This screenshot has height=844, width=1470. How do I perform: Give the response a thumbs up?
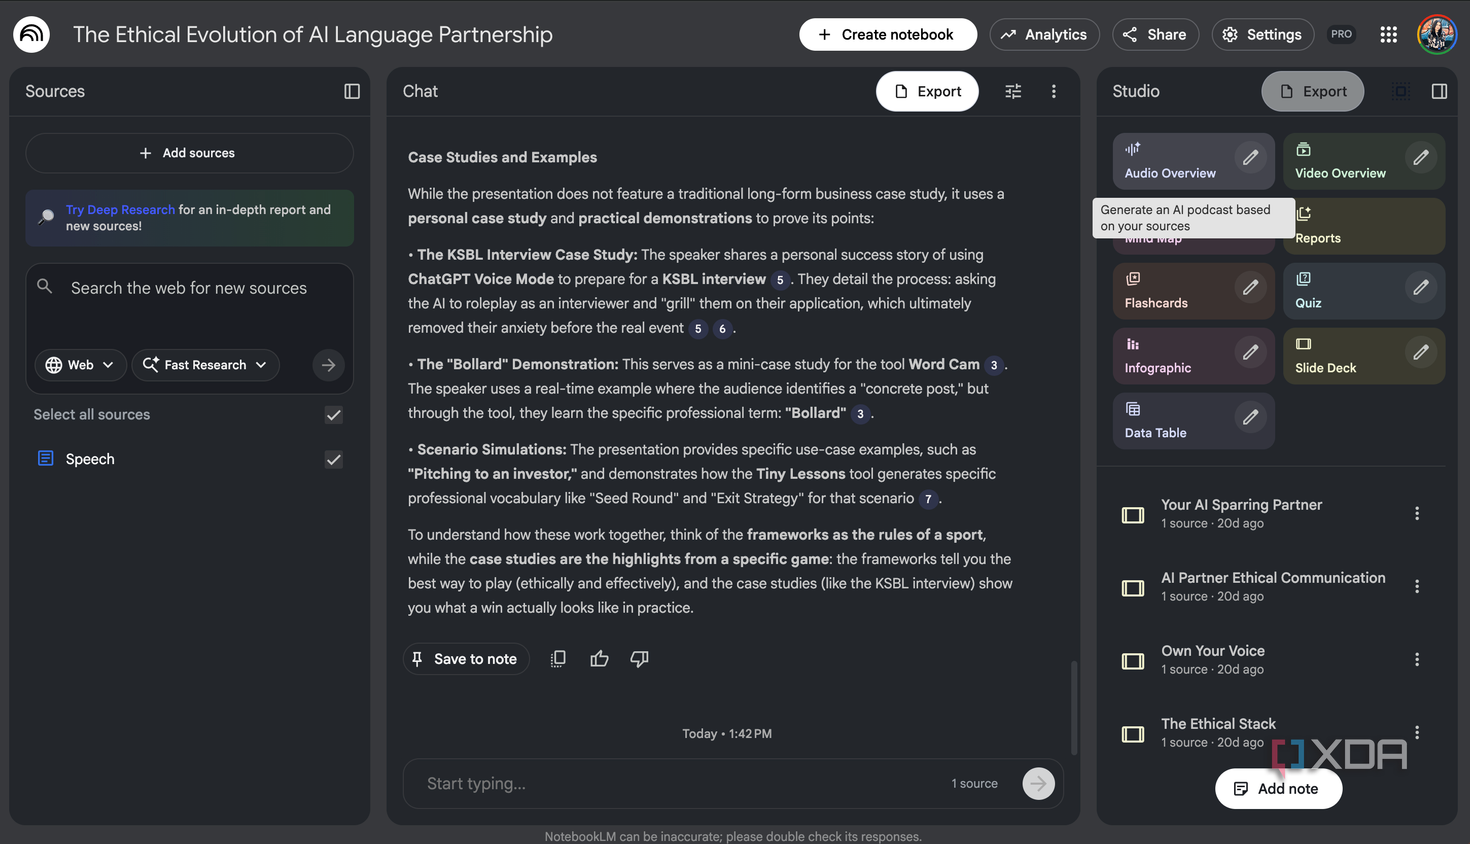(599, 658)
